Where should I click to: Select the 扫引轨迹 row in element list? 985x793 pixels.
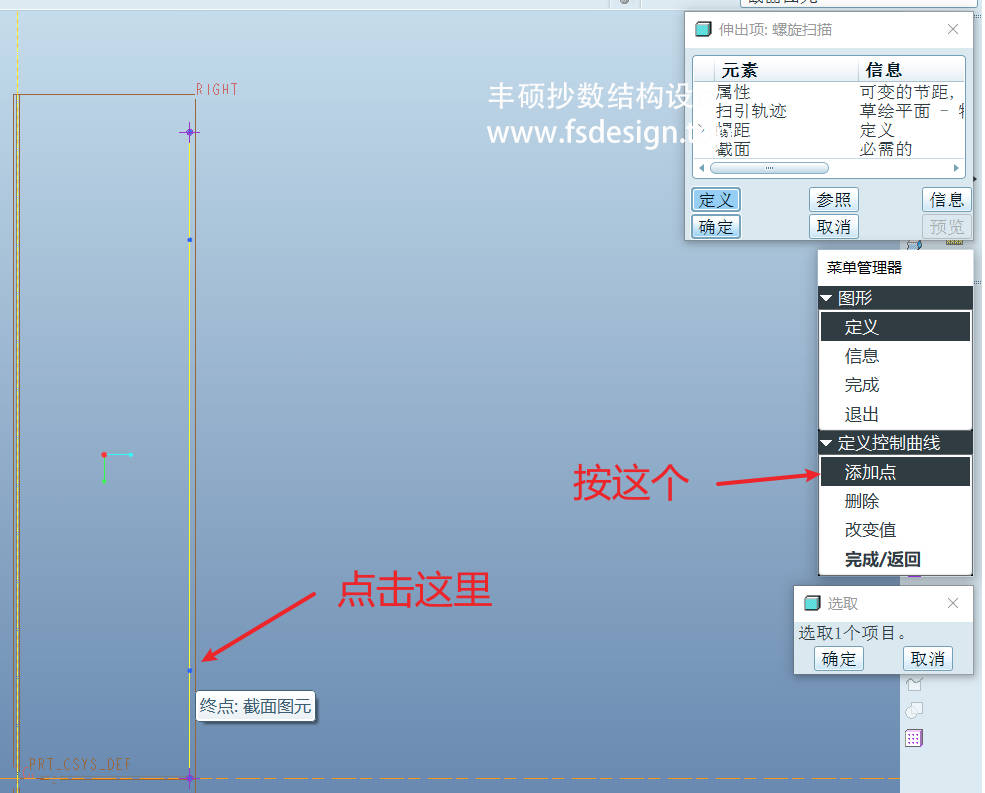click(751, 111)
